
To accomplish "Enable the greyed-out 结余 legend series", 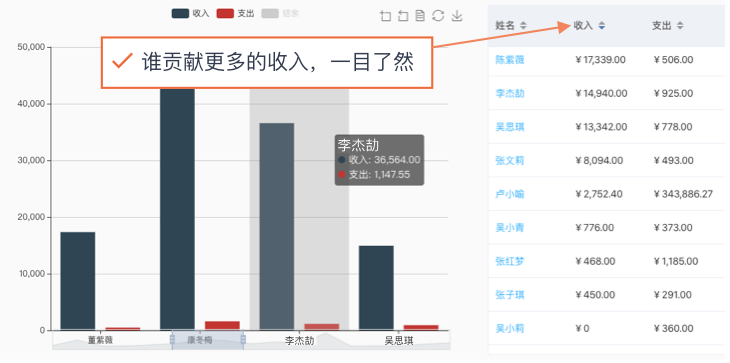I will (x=280, y=13).
